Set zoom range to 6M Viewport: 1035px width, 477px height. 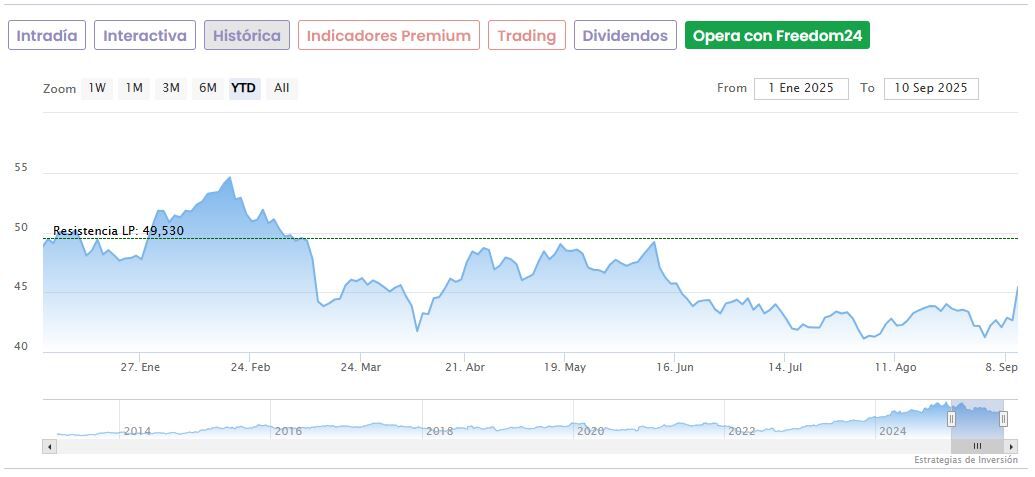pos(208,88)
